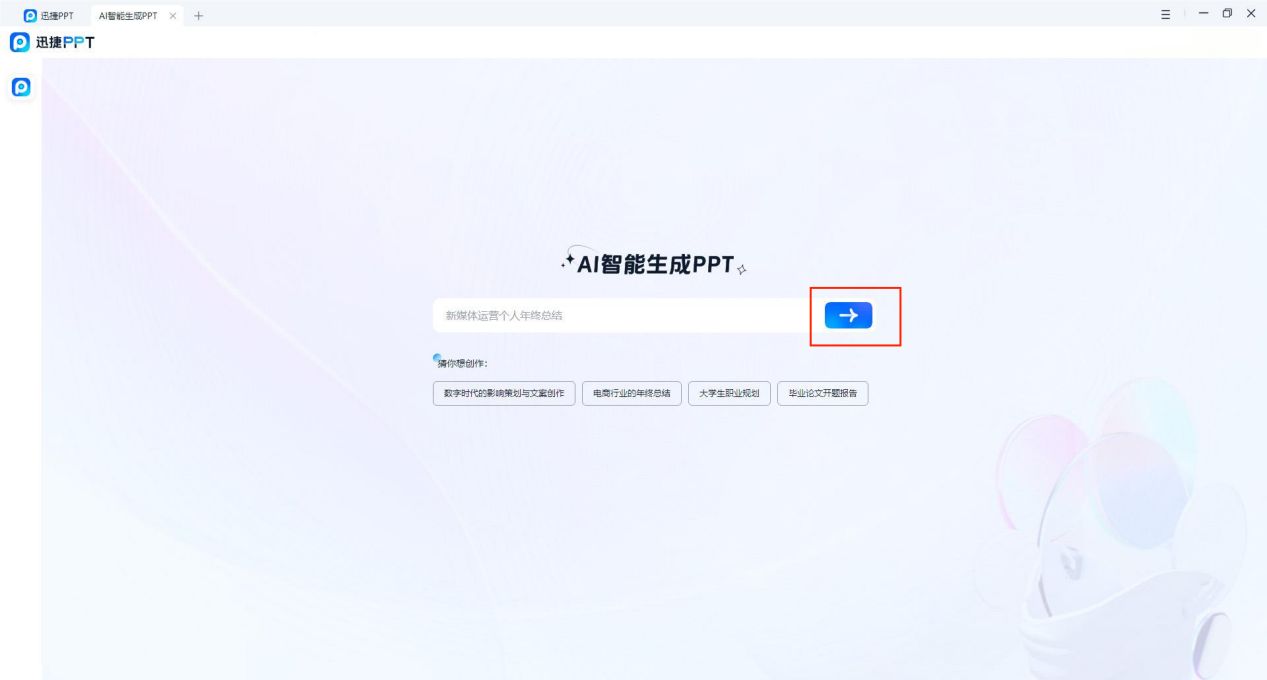Click the blue arrow generate button

tap(848, 315)
